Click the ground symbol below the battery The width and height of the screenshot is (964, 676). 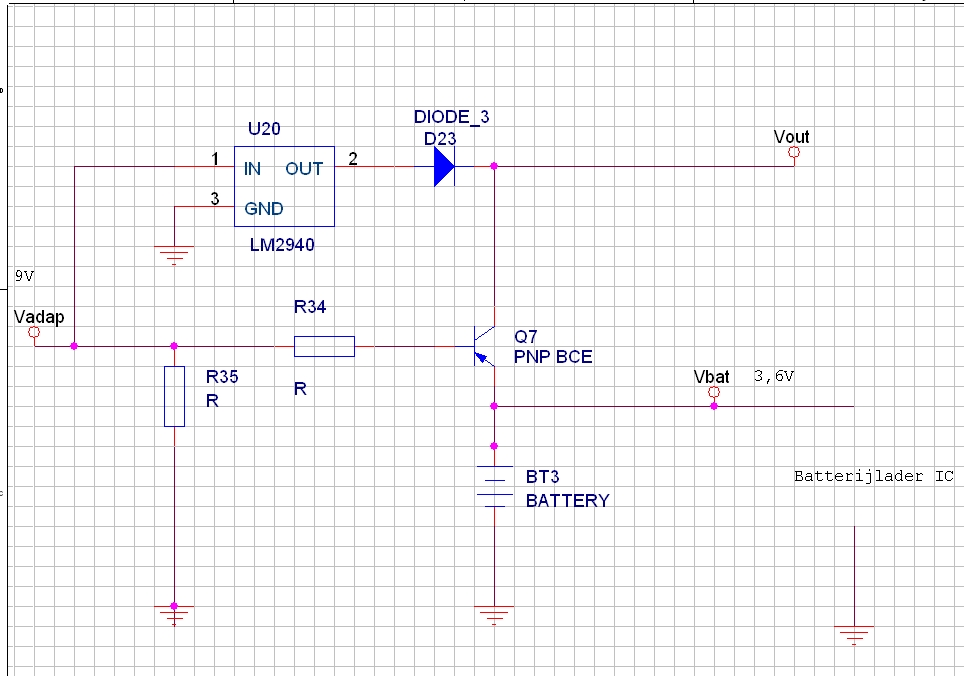[494, 614]
